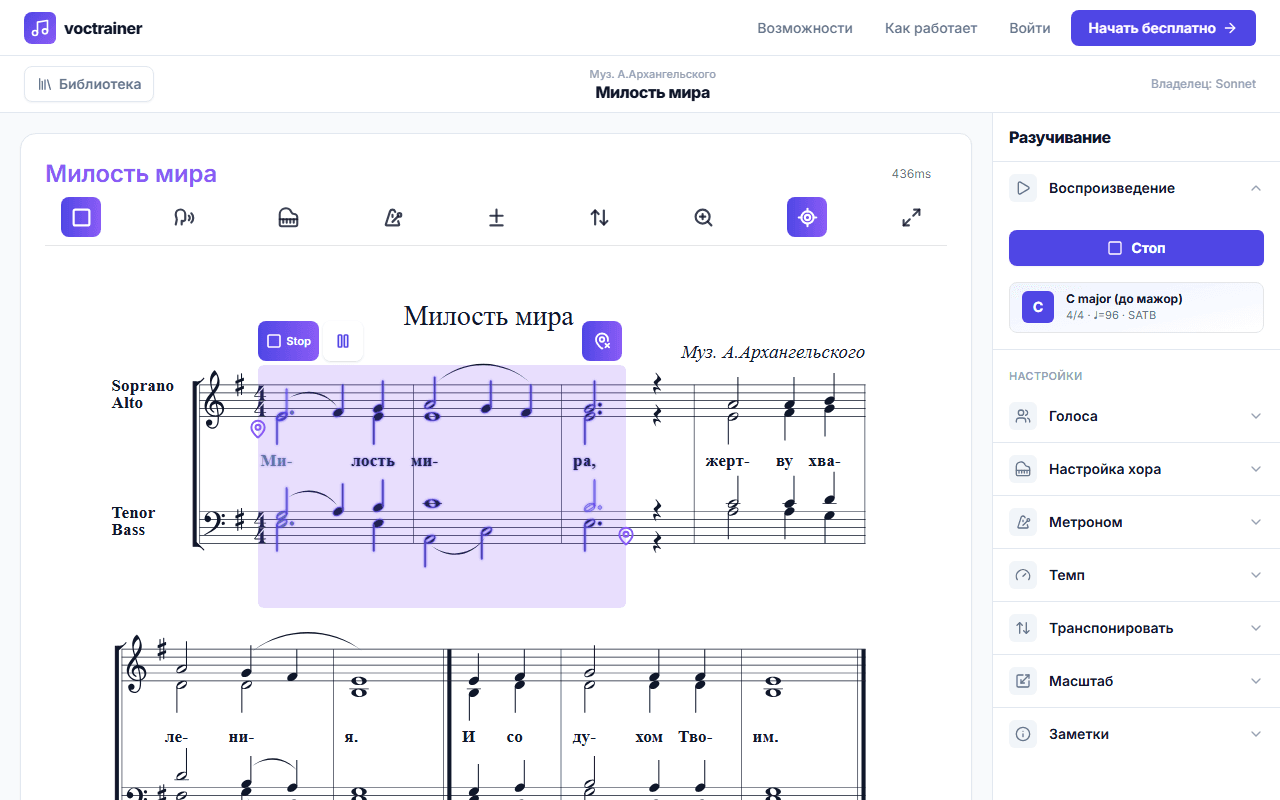
Task: Click the voctrainer brand name
Action: tap(103, 28)
